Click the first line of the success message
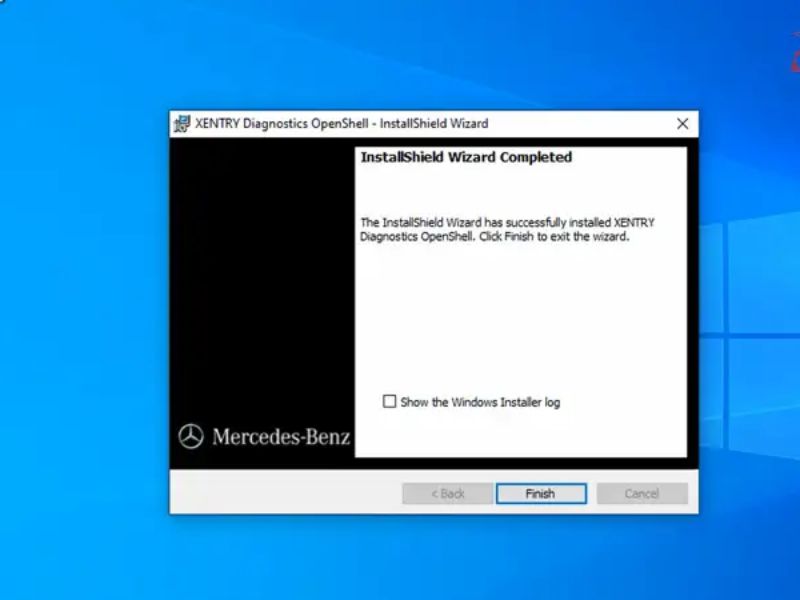 [x=507, y=222]
